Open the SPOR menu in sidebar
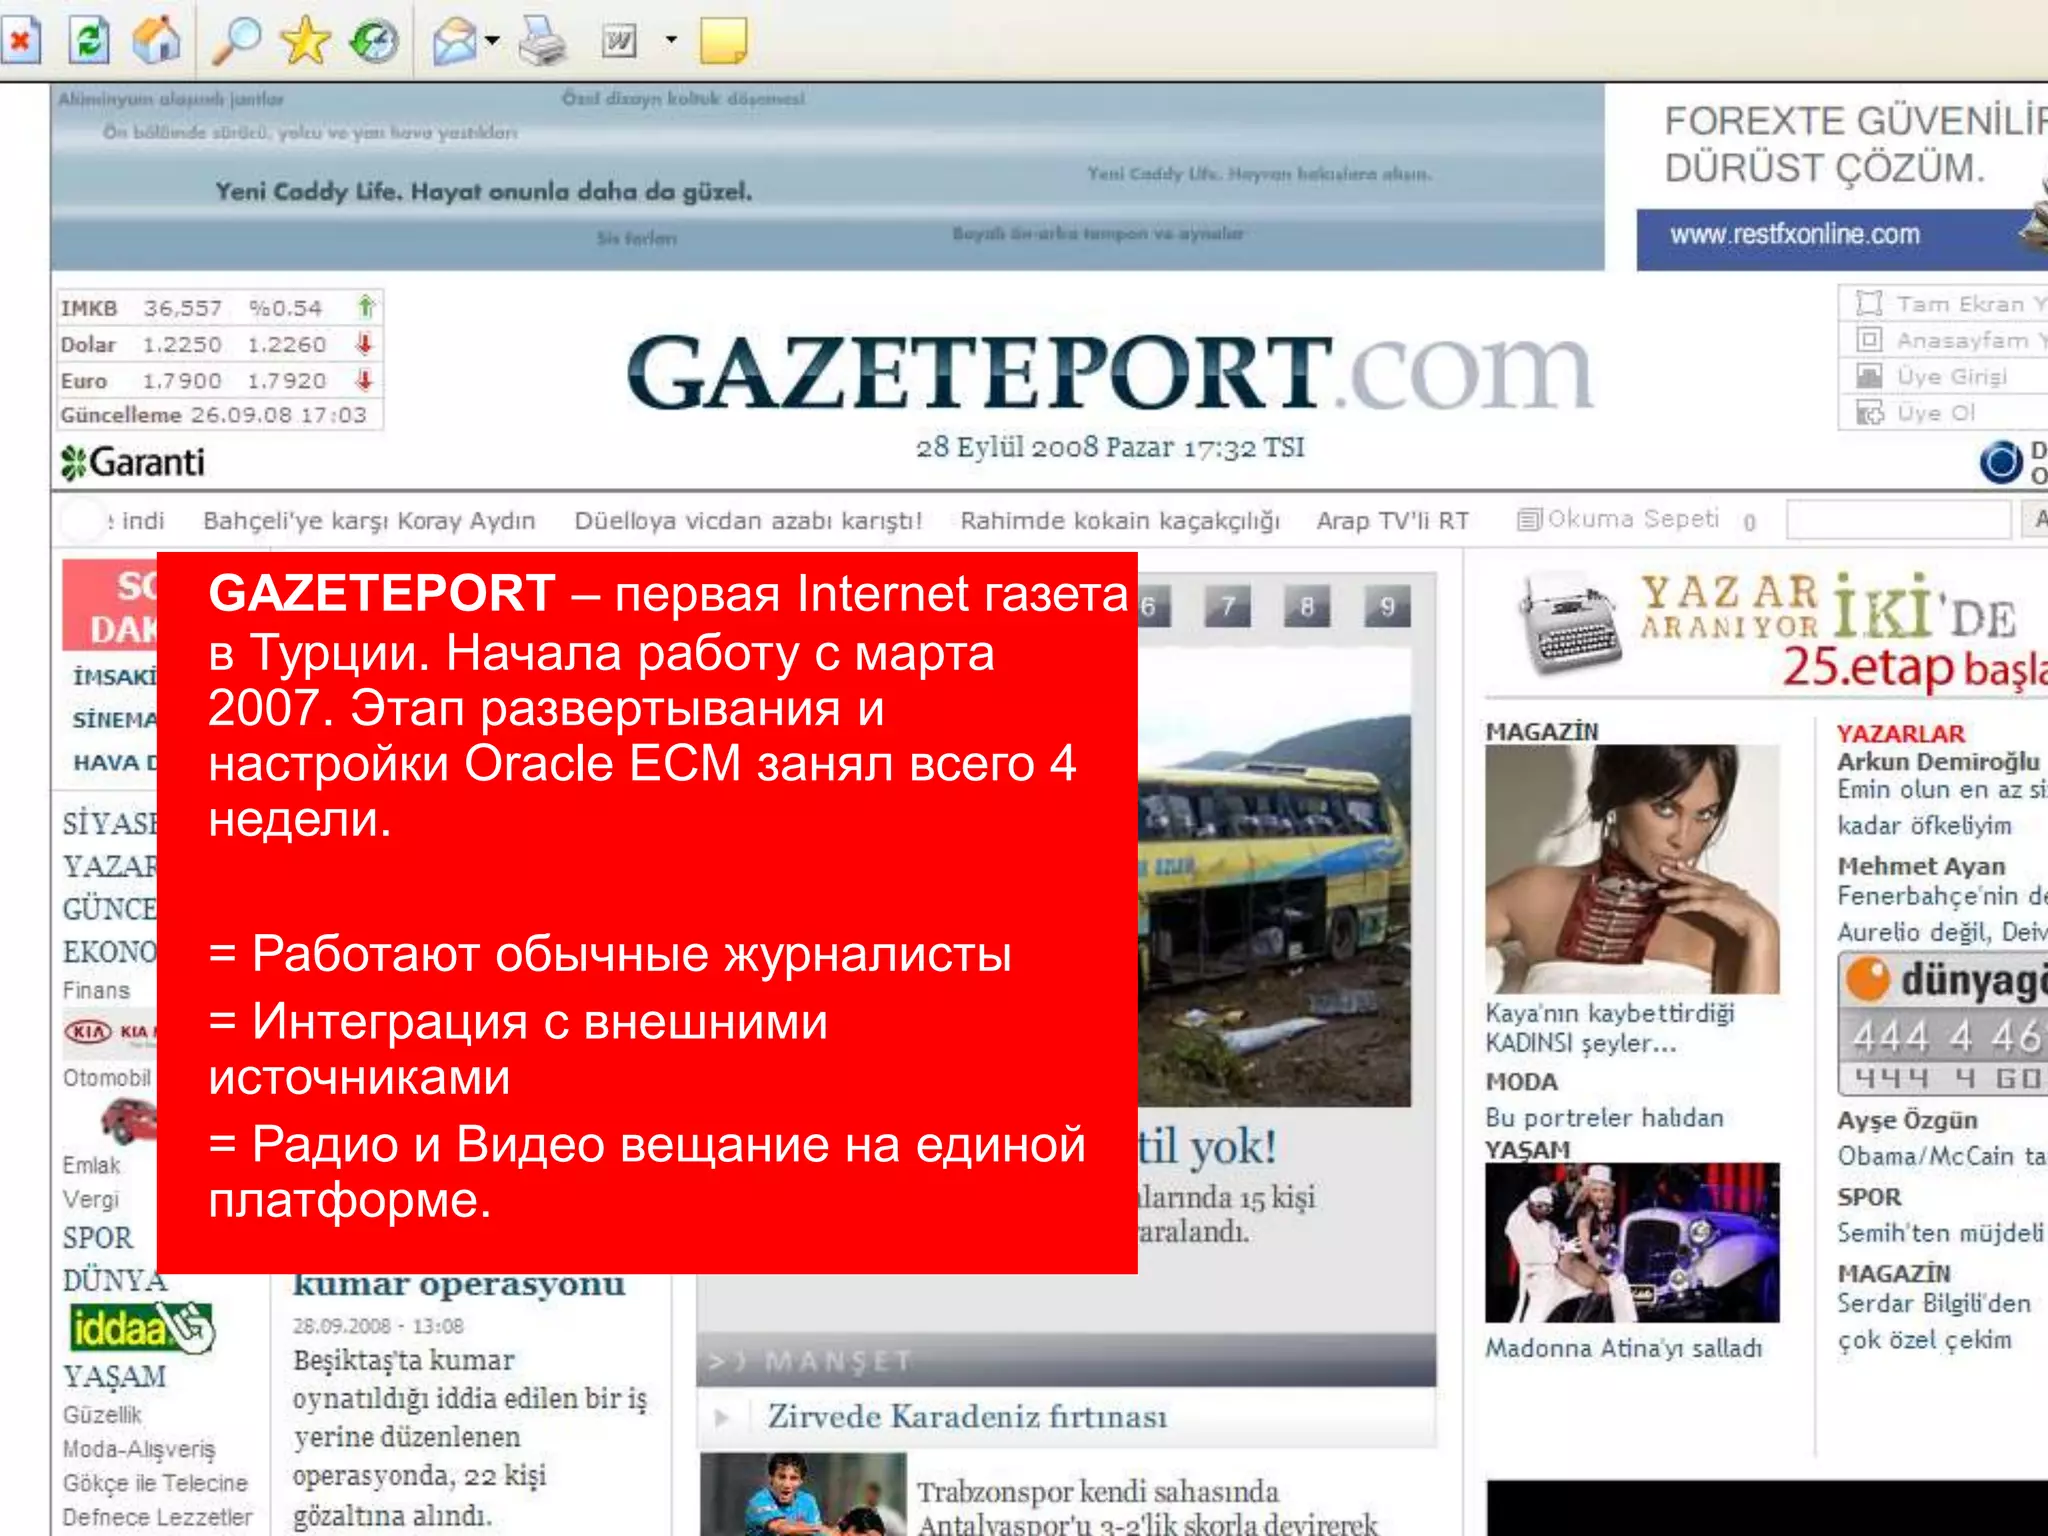This screenshot has height=1536, width=2048. point(97,1238)
